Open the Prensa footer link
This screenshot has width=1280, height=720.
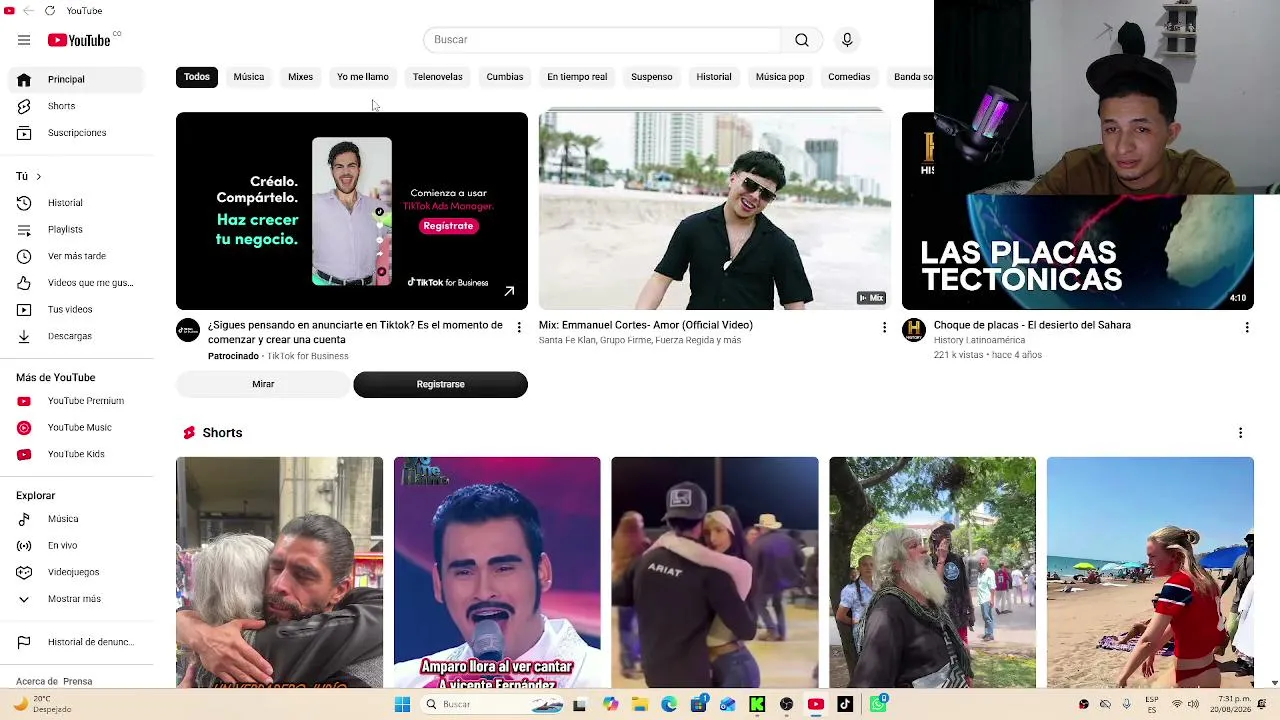78,681
